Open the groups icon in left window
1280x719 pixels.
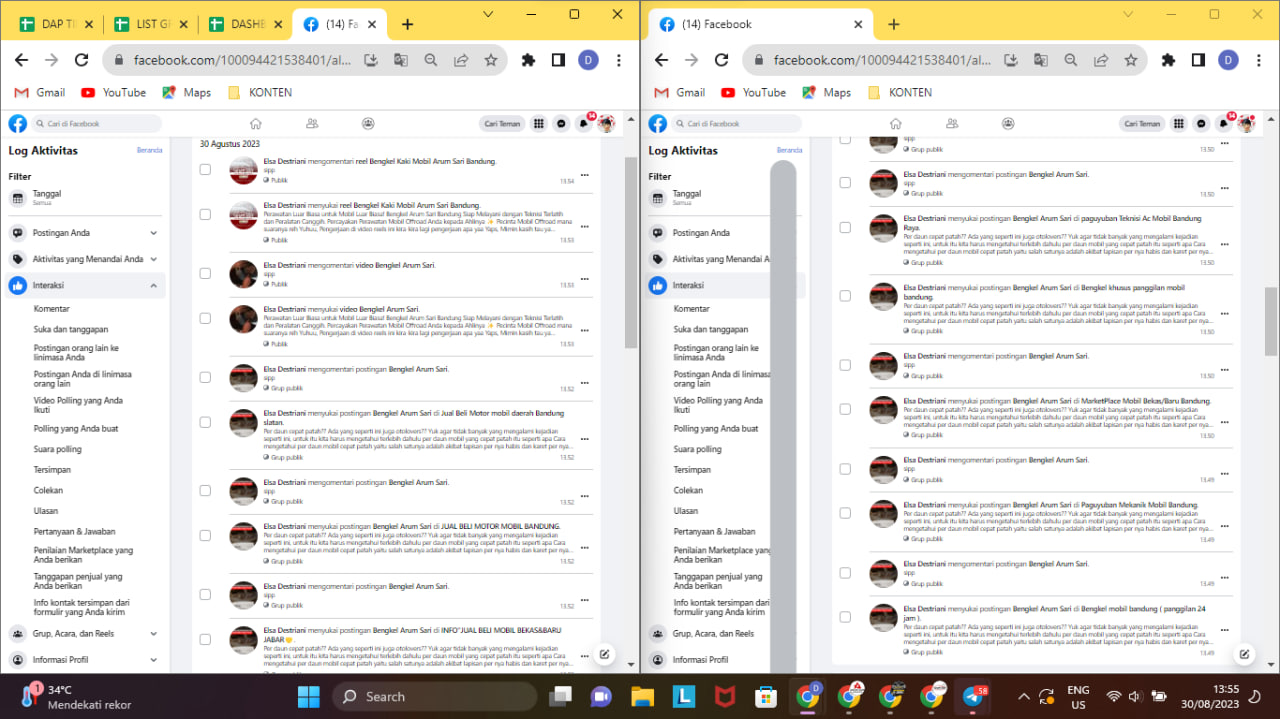click(x=368, y=124)
